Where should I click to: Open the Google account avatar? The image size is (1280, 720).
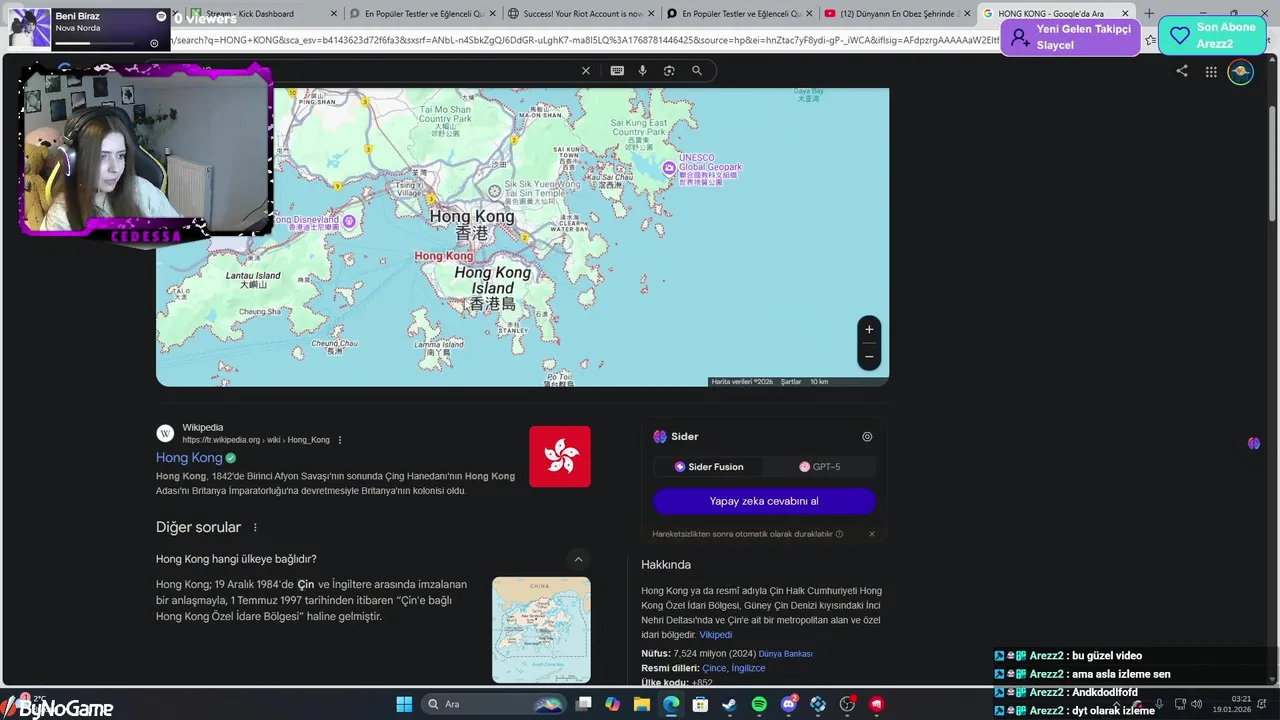[1240, 72]
